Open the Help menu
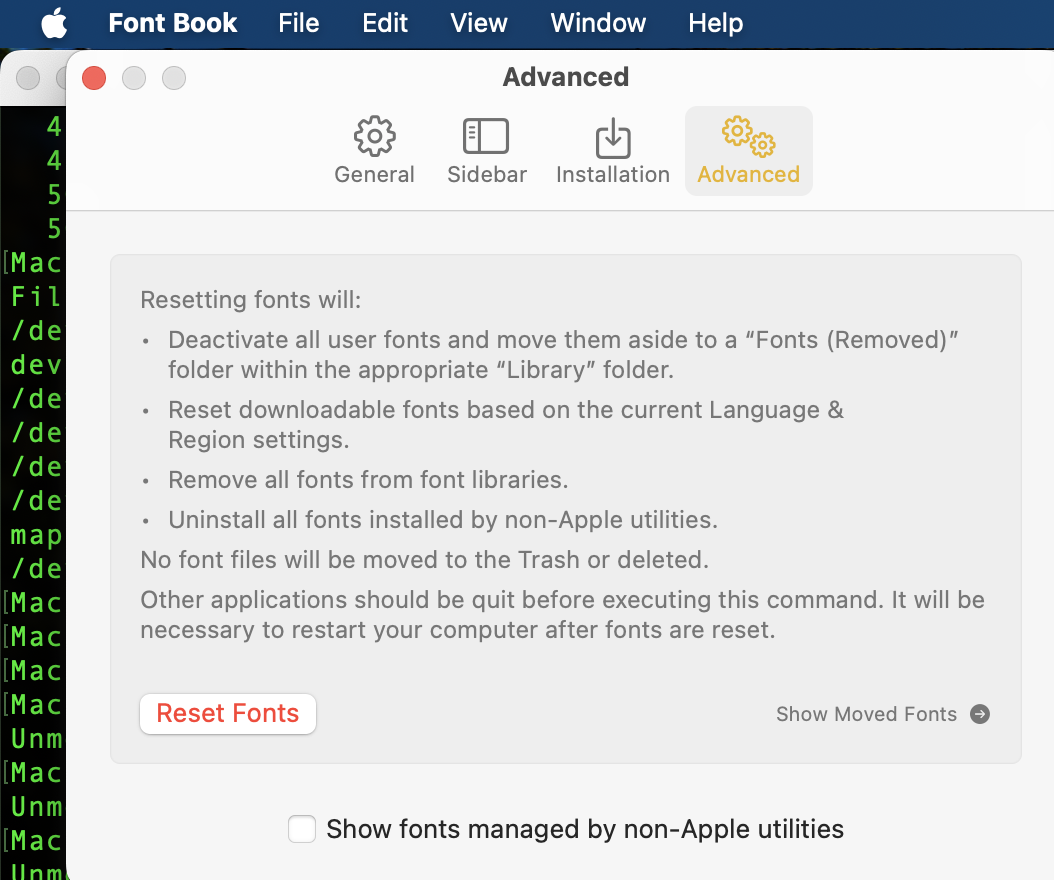Screen dimensions: 1054x880 715,24
